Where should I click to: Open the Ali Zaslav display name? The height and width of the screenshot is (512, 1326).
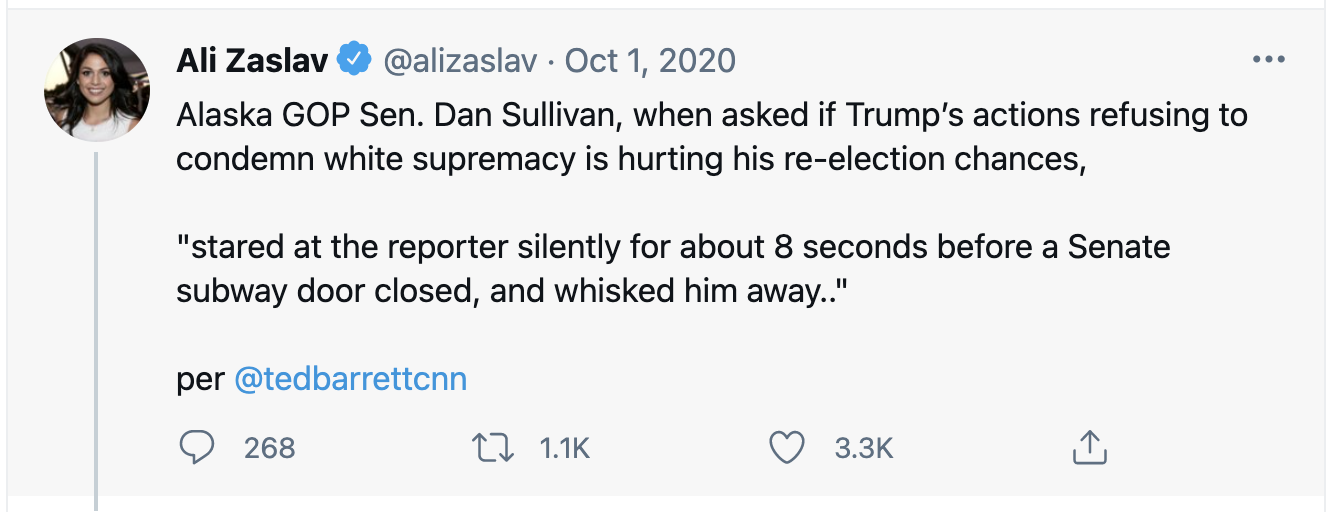pos(252,60)
